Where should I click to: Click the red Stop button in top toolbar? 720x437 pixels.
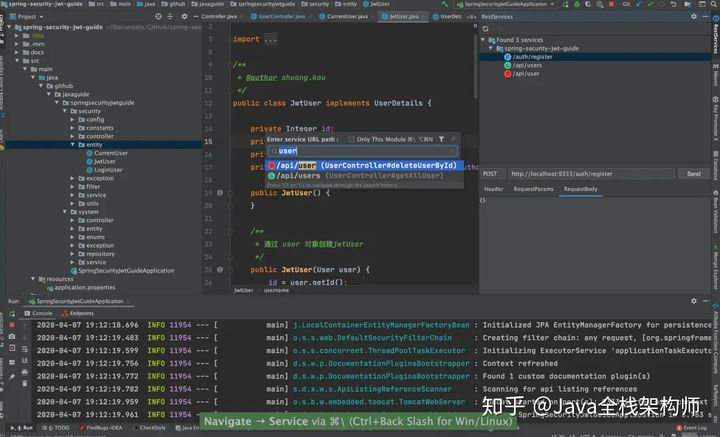pyautogui.click(x=611, y=4)
